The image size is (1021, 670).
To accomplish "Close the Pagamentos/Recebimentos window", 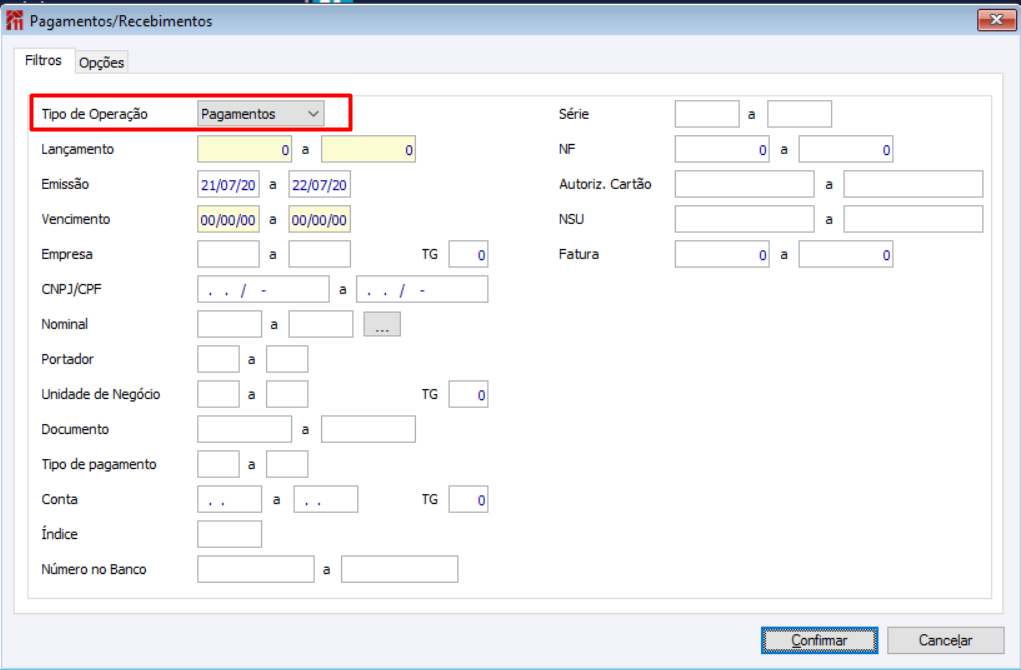I will tap(996, 20).
